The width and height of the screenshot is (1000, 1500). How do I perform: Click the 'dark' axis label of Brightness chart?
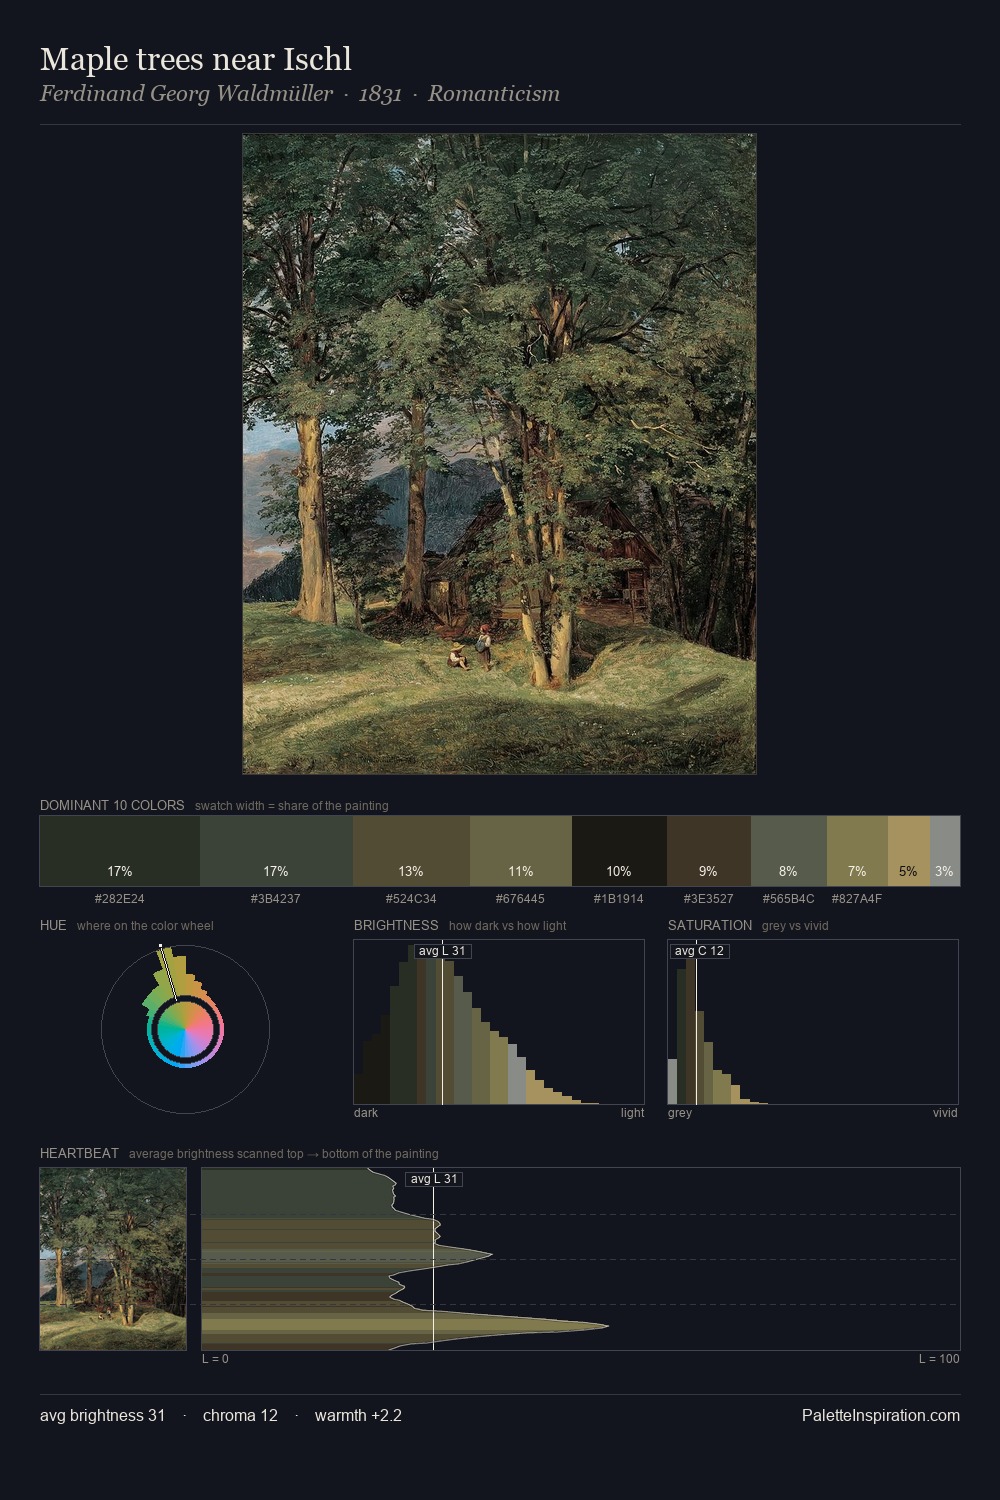pos(366,1113)
